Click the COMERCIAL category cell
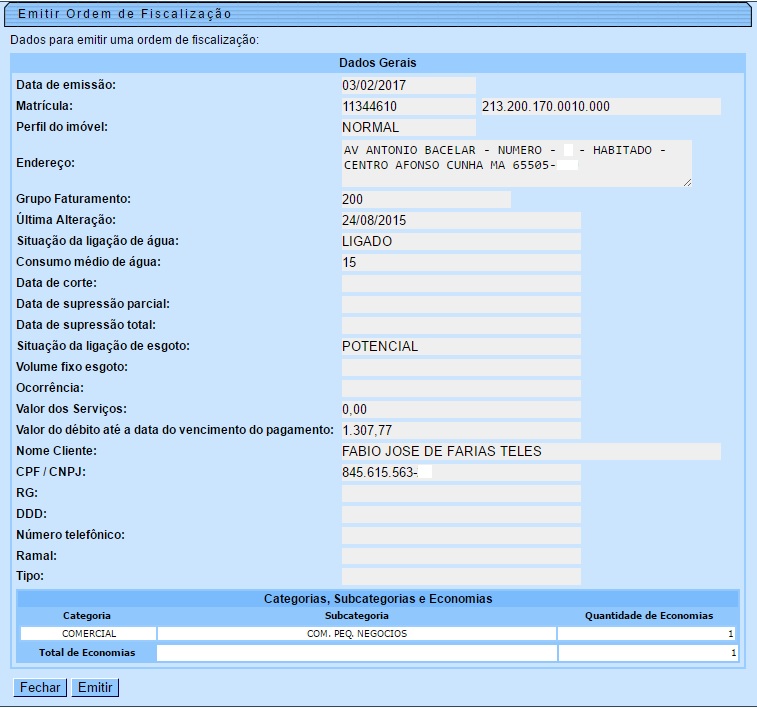The width and height of the screenshot is (757, 708). [x=88, y=633]
